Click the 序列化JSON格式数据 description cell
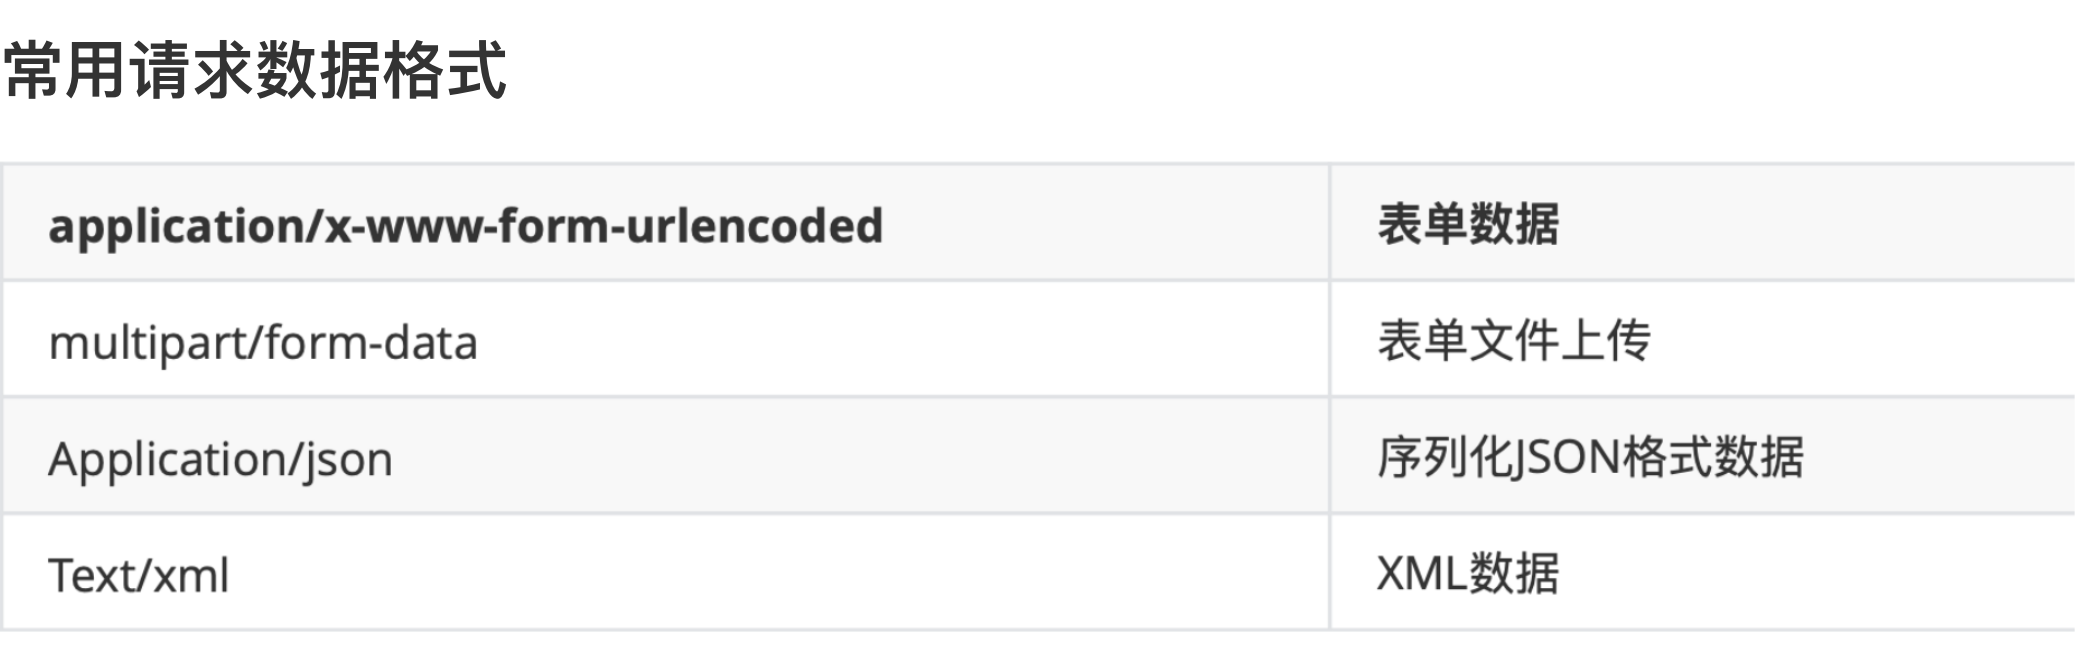Screen dimensions: 2080x652 point(1590,458)
